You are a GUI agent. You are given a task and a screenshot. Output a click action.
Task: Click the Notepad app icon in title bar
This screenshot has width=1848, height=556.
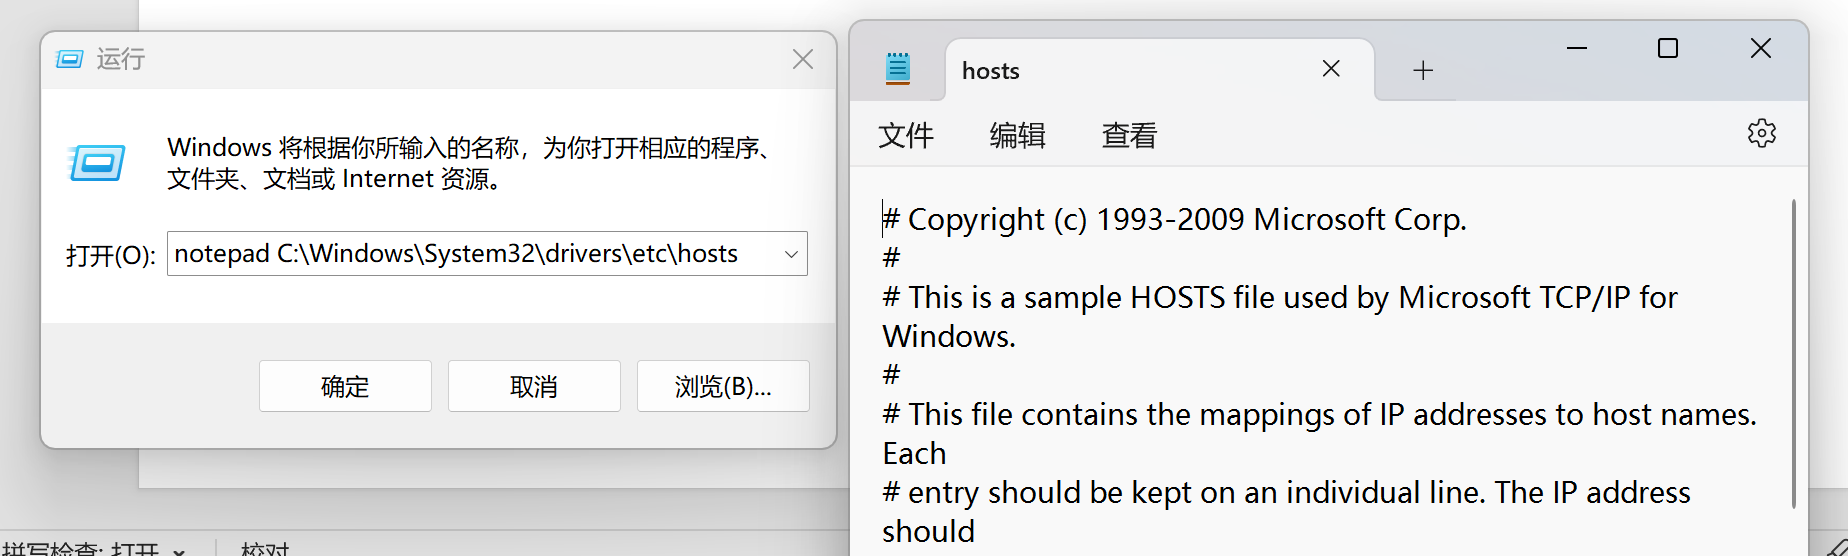(898, 68)
